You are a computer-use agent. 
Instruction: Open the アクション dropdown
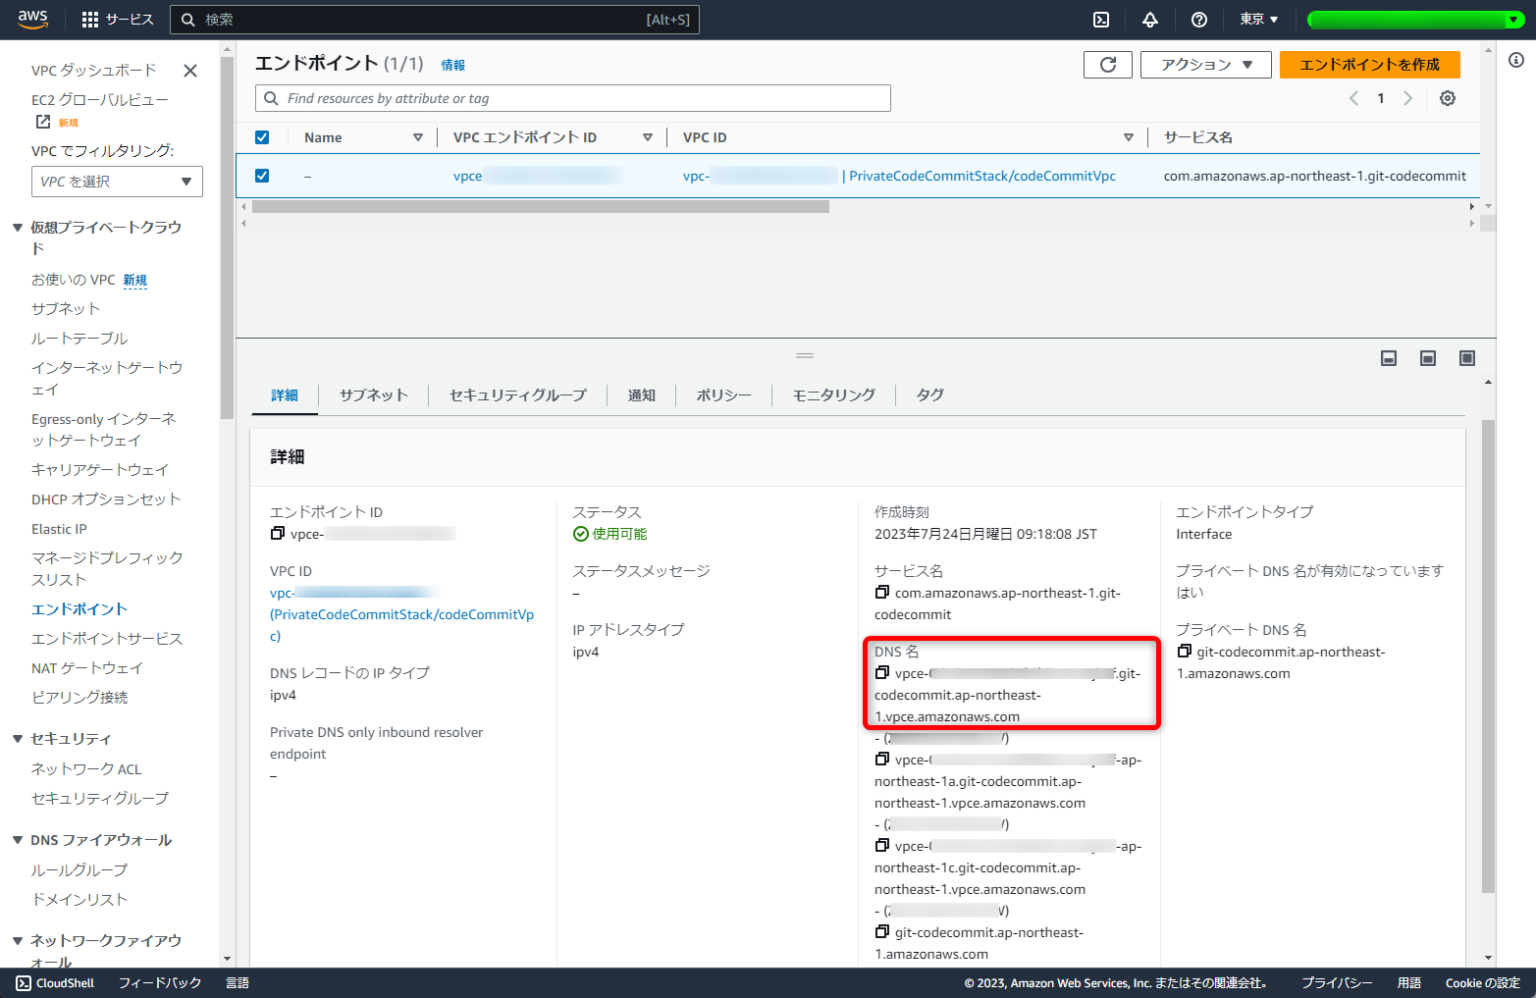coord(1205,64)
